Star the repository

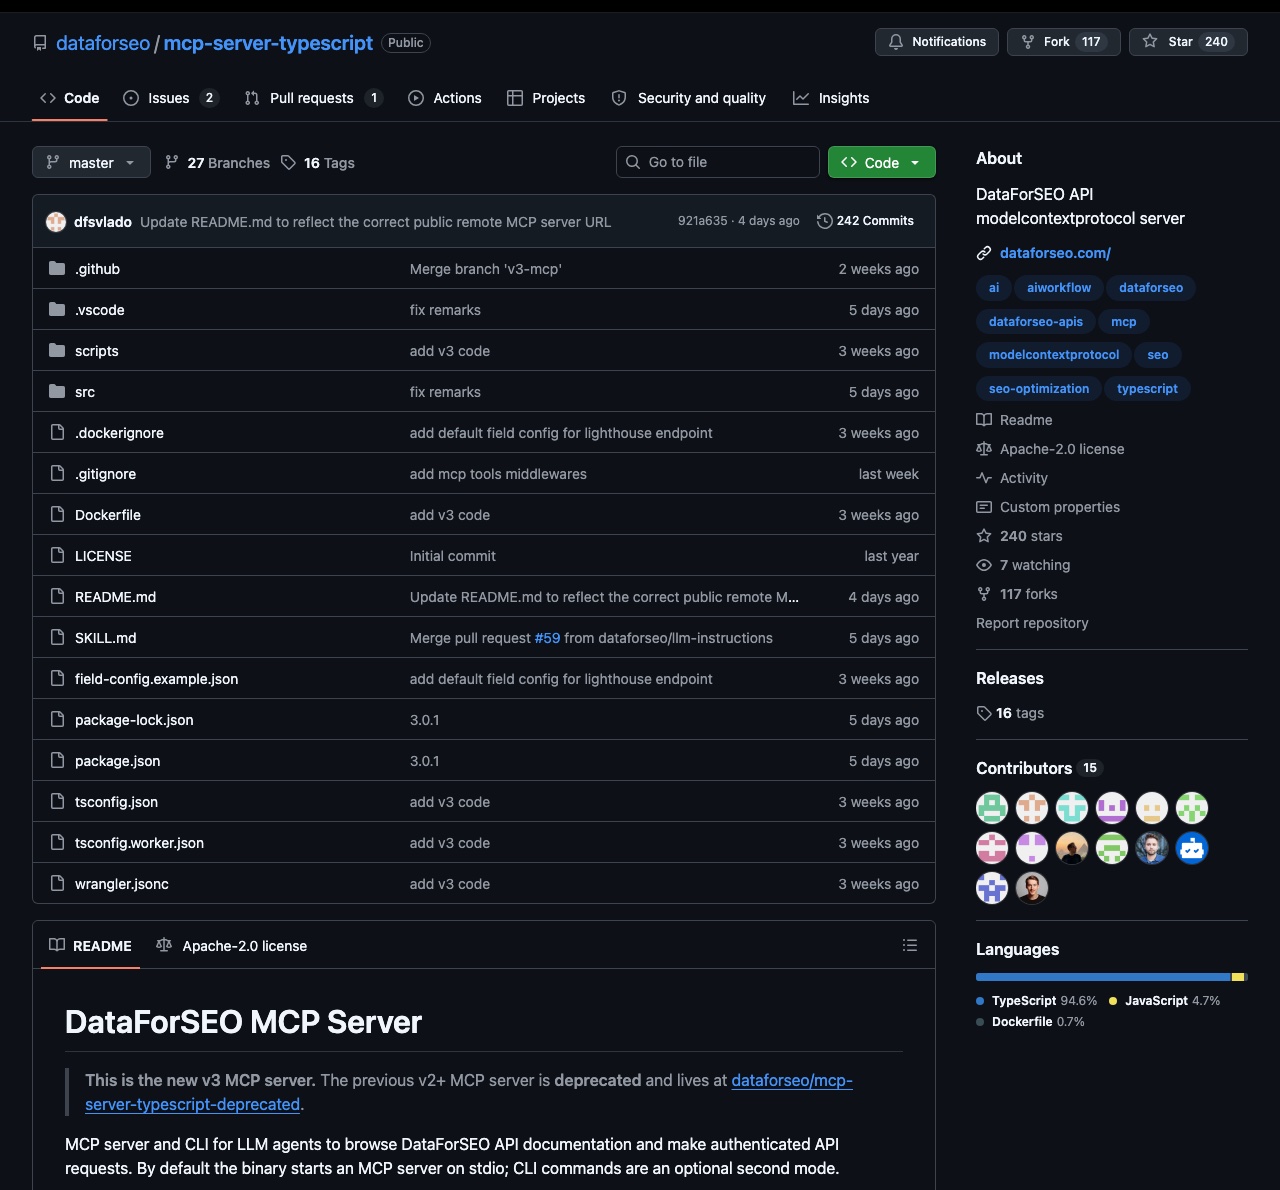pyautogui.click(x=1188, y=42)
